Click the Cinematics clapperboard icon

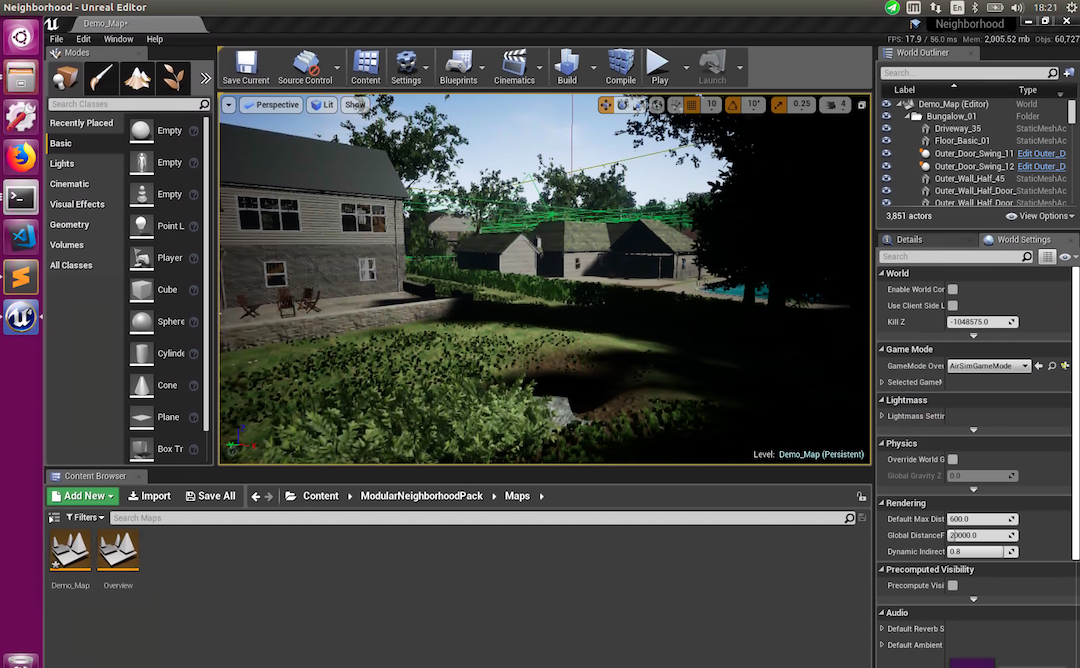(x=514, y=64)
